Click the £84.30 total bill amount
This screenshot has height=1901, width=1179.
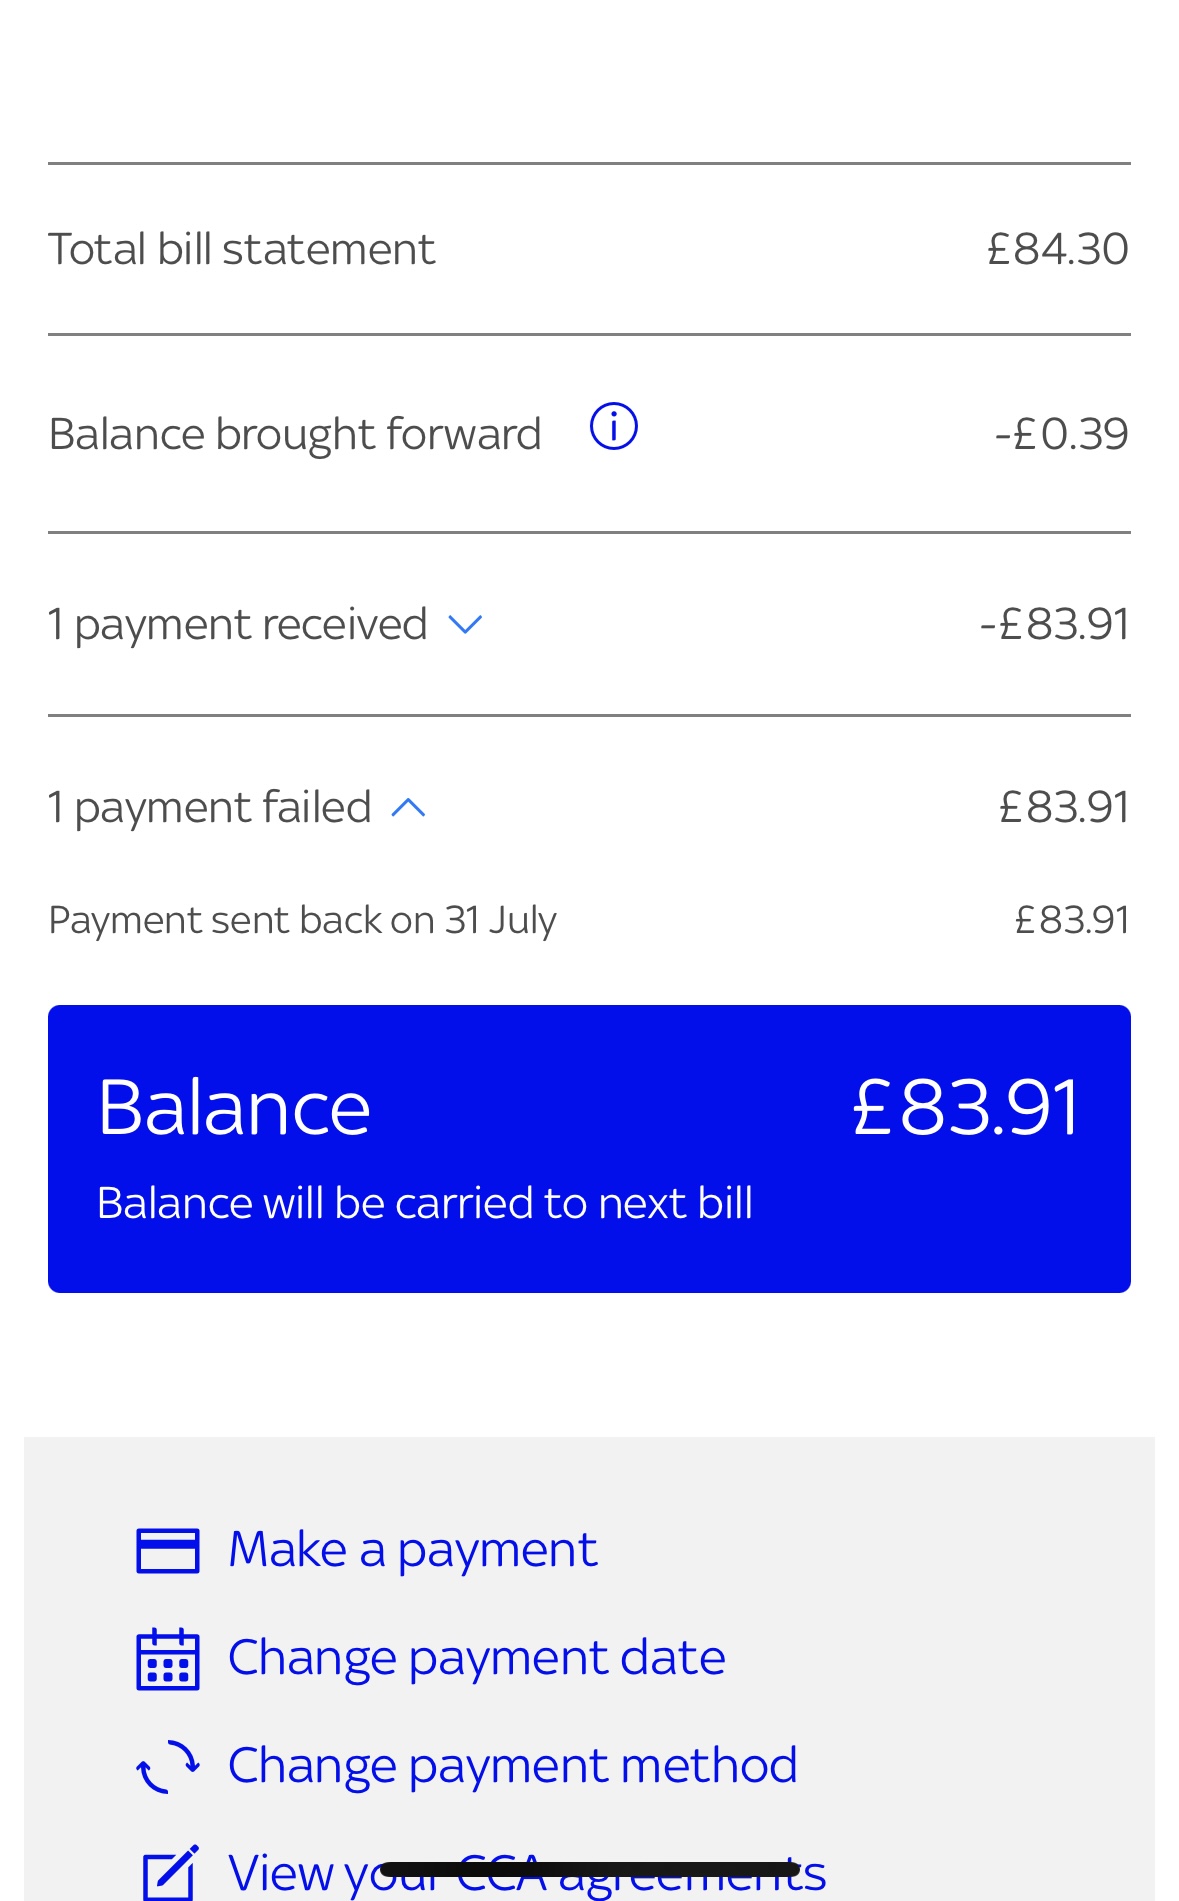1057,249
